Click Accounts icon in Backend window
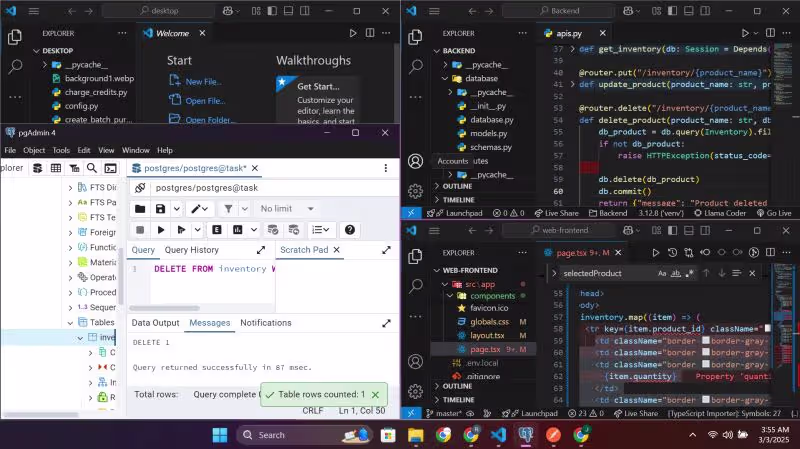Screen dimensions: 800x449 pos(416,161)
